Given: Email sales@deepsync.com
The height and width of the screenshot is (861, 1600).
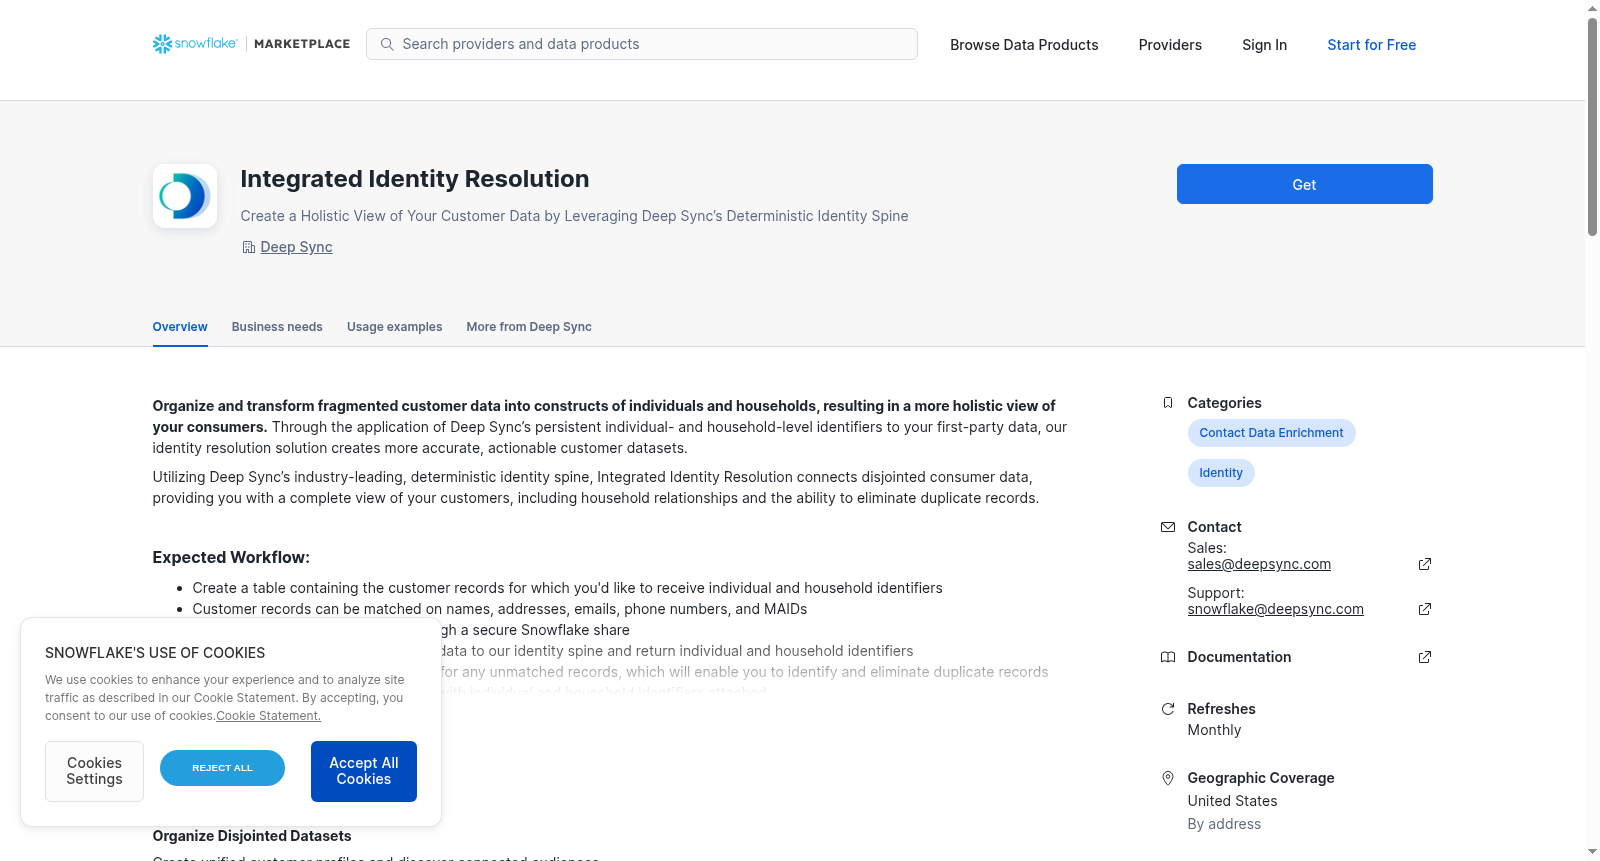Looking at the screenshot, I should coord(1259,564).
